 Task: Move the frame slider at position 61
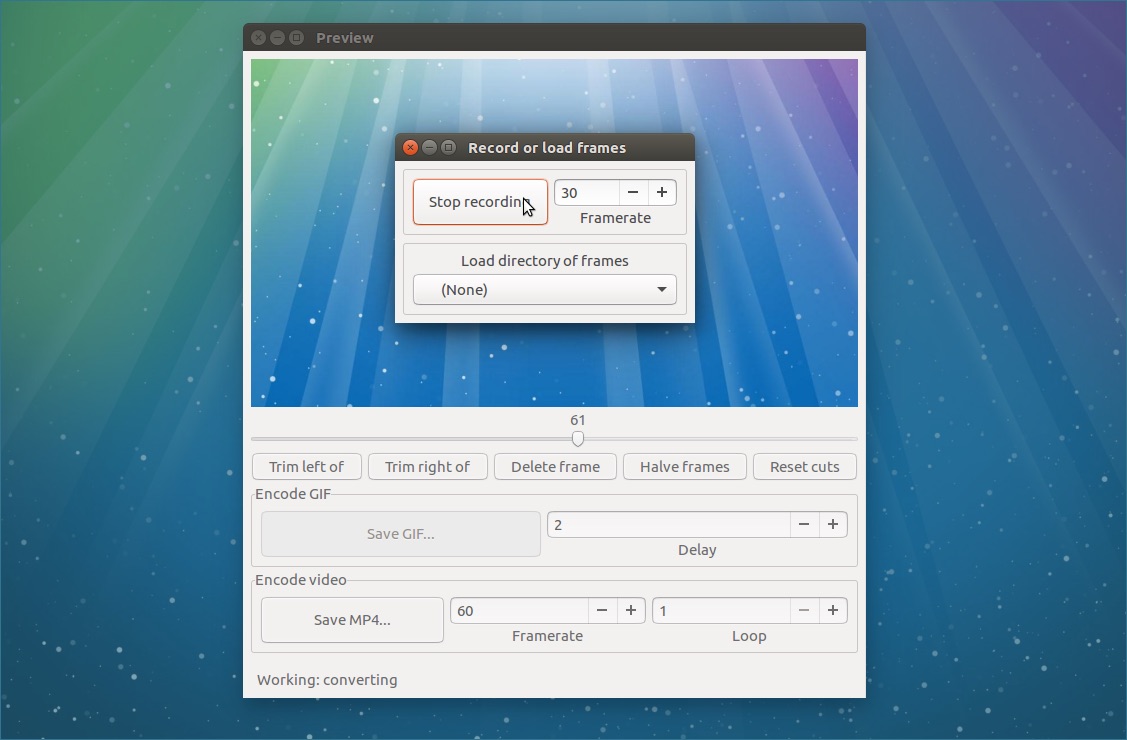click(x=578, y=437)
